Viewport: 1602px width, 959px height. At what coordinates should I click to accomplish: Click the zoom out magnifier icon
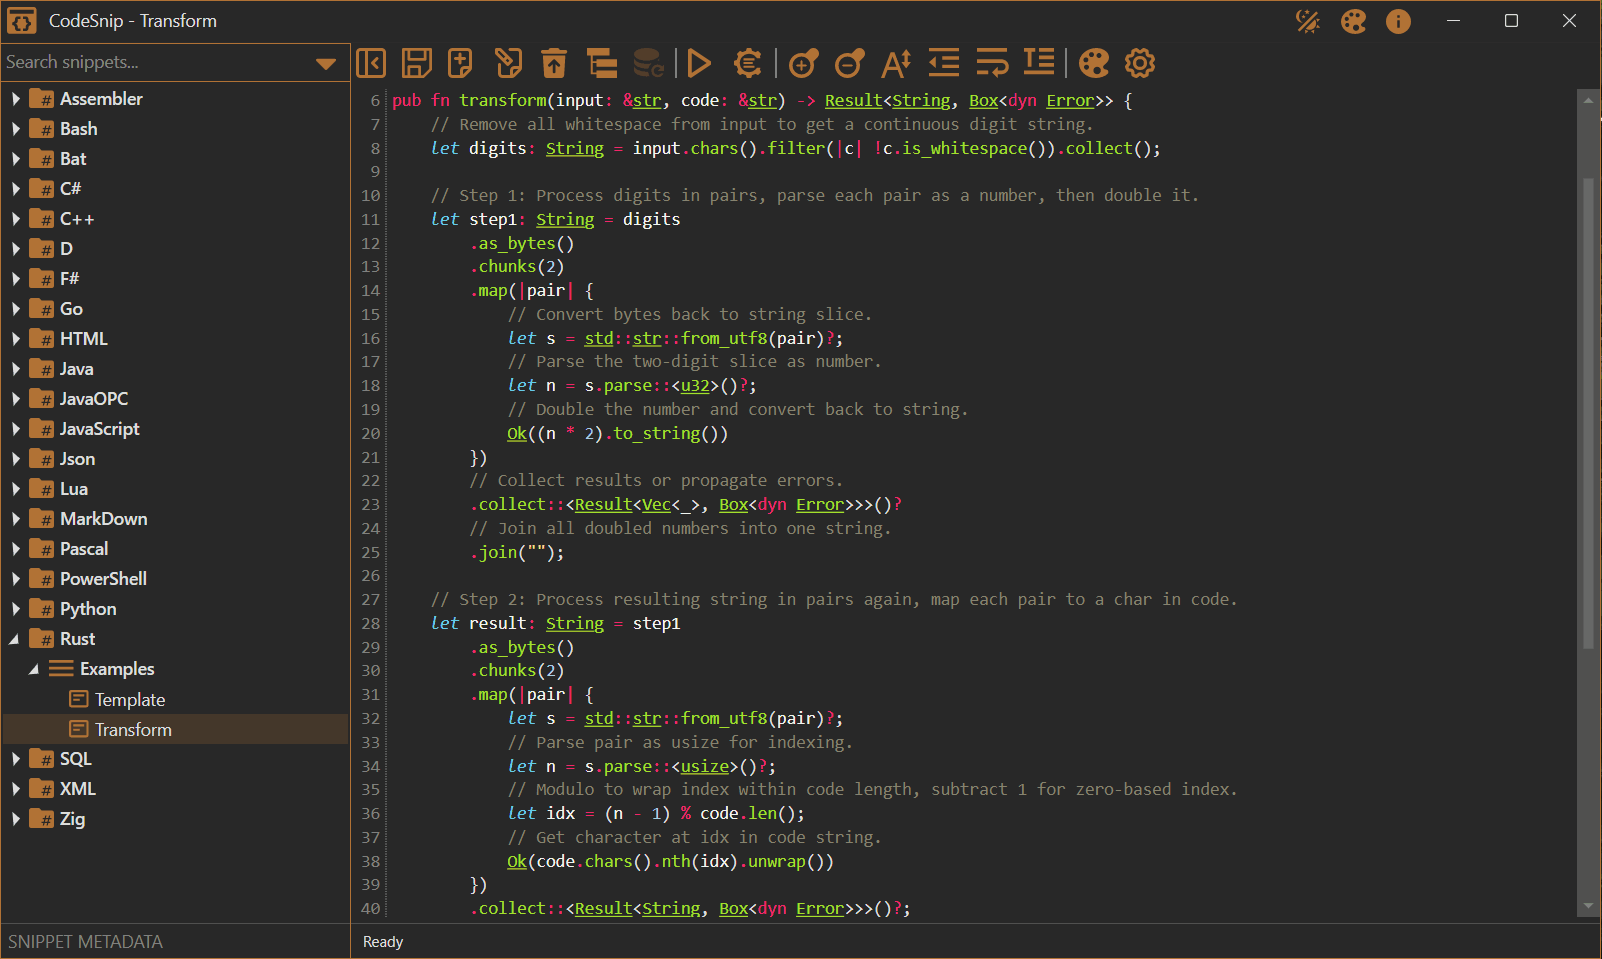pos(849,63)
